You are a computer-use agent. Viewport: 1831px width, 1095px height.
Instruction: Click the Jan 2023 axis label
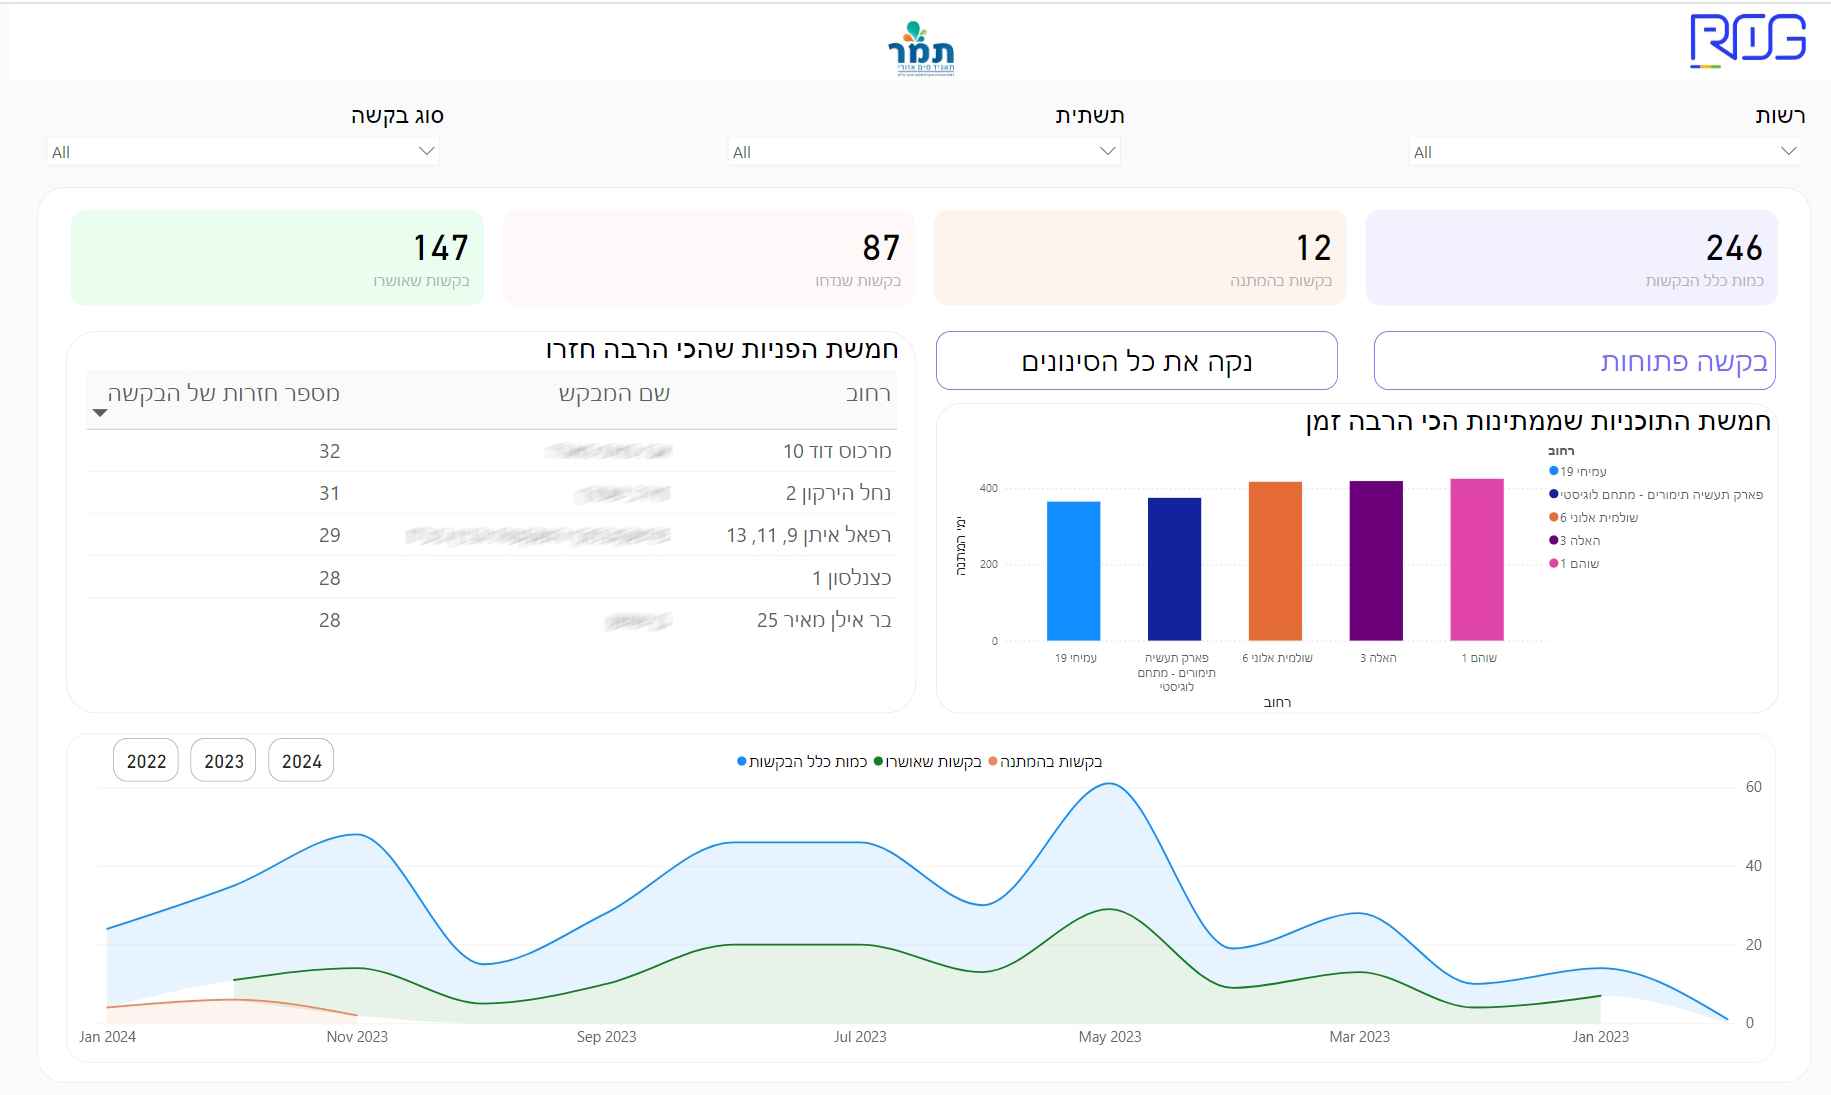(x=1601, y=1037)
